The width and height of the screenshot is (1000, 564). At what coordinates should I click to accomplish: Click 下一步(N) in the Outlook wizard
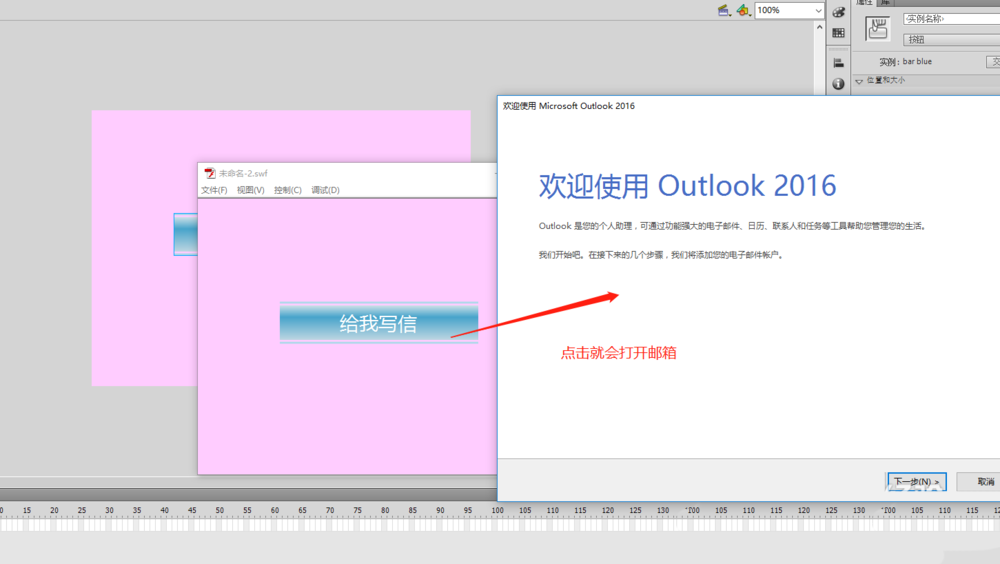pyautogui.click(x=916, y=482)
